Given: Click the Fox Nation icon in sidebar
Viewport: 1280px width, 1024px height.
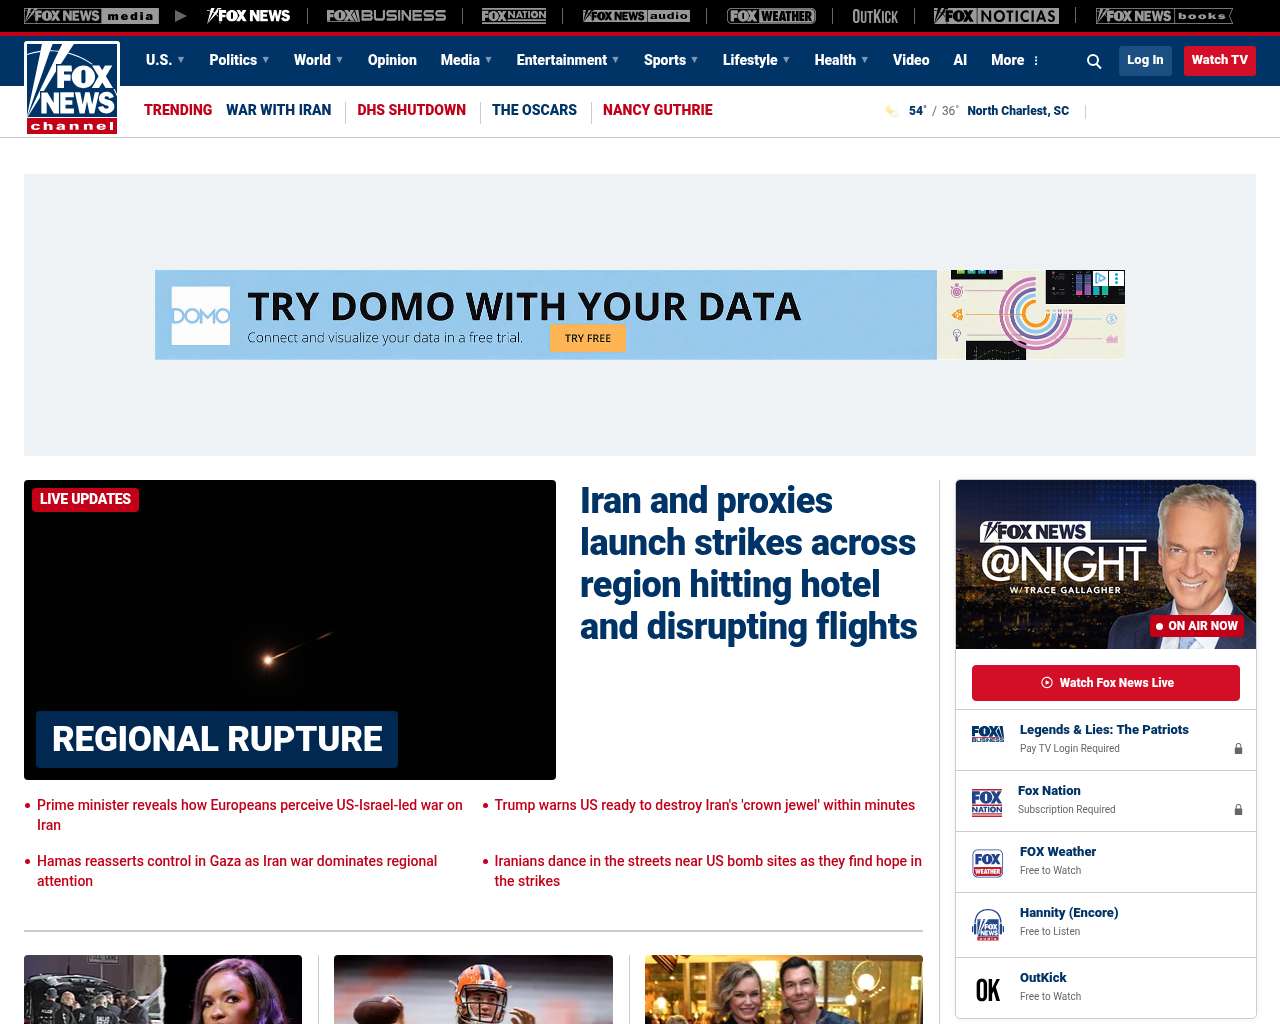Looking at the screenshot, I should pyautogui.click(x=987, y=802).
